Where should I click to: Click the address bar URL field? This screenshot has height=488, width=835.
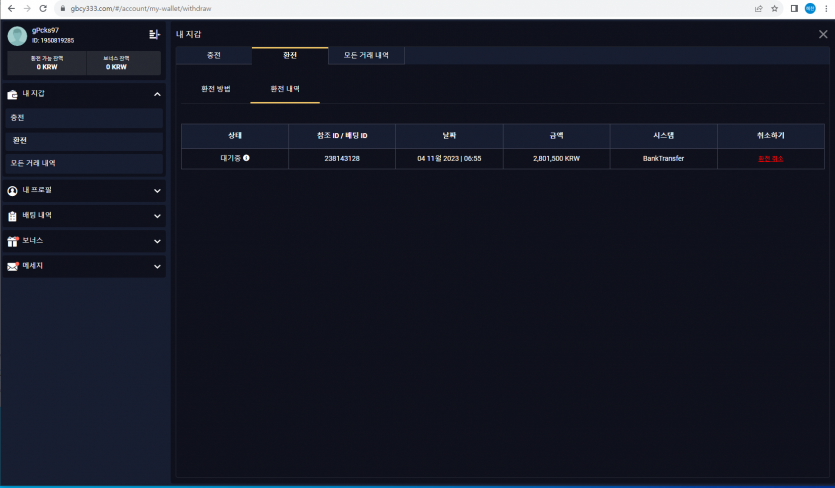point(405,9)
